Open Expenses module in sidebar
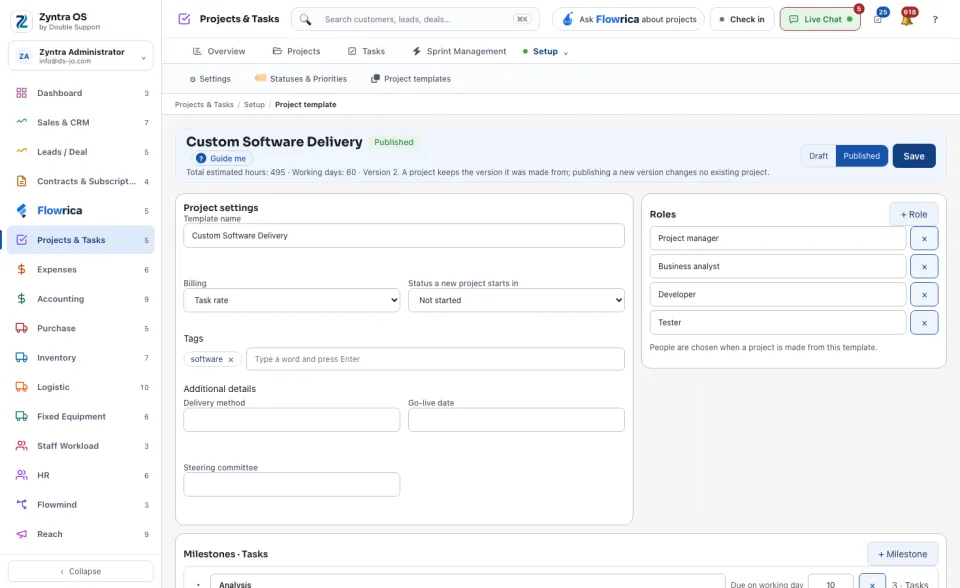This screenshot has width=960, height=588. tap(81, 270)
